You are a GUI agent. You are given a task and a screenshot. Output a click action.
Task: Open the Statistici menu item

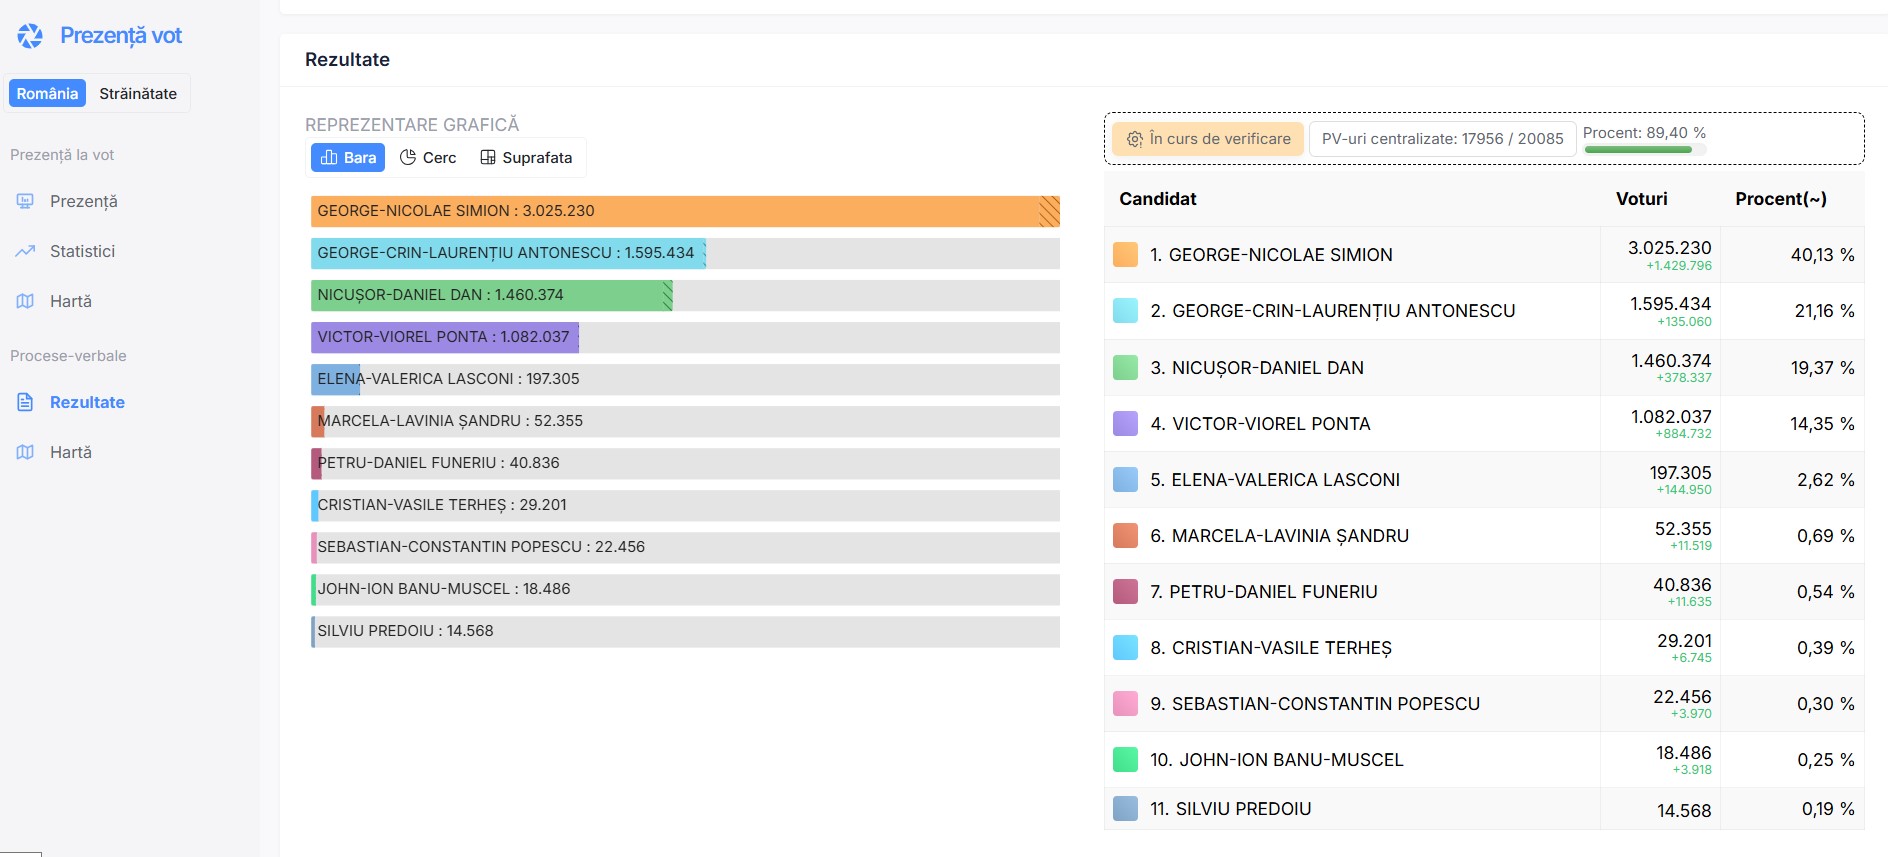(82, 251)
